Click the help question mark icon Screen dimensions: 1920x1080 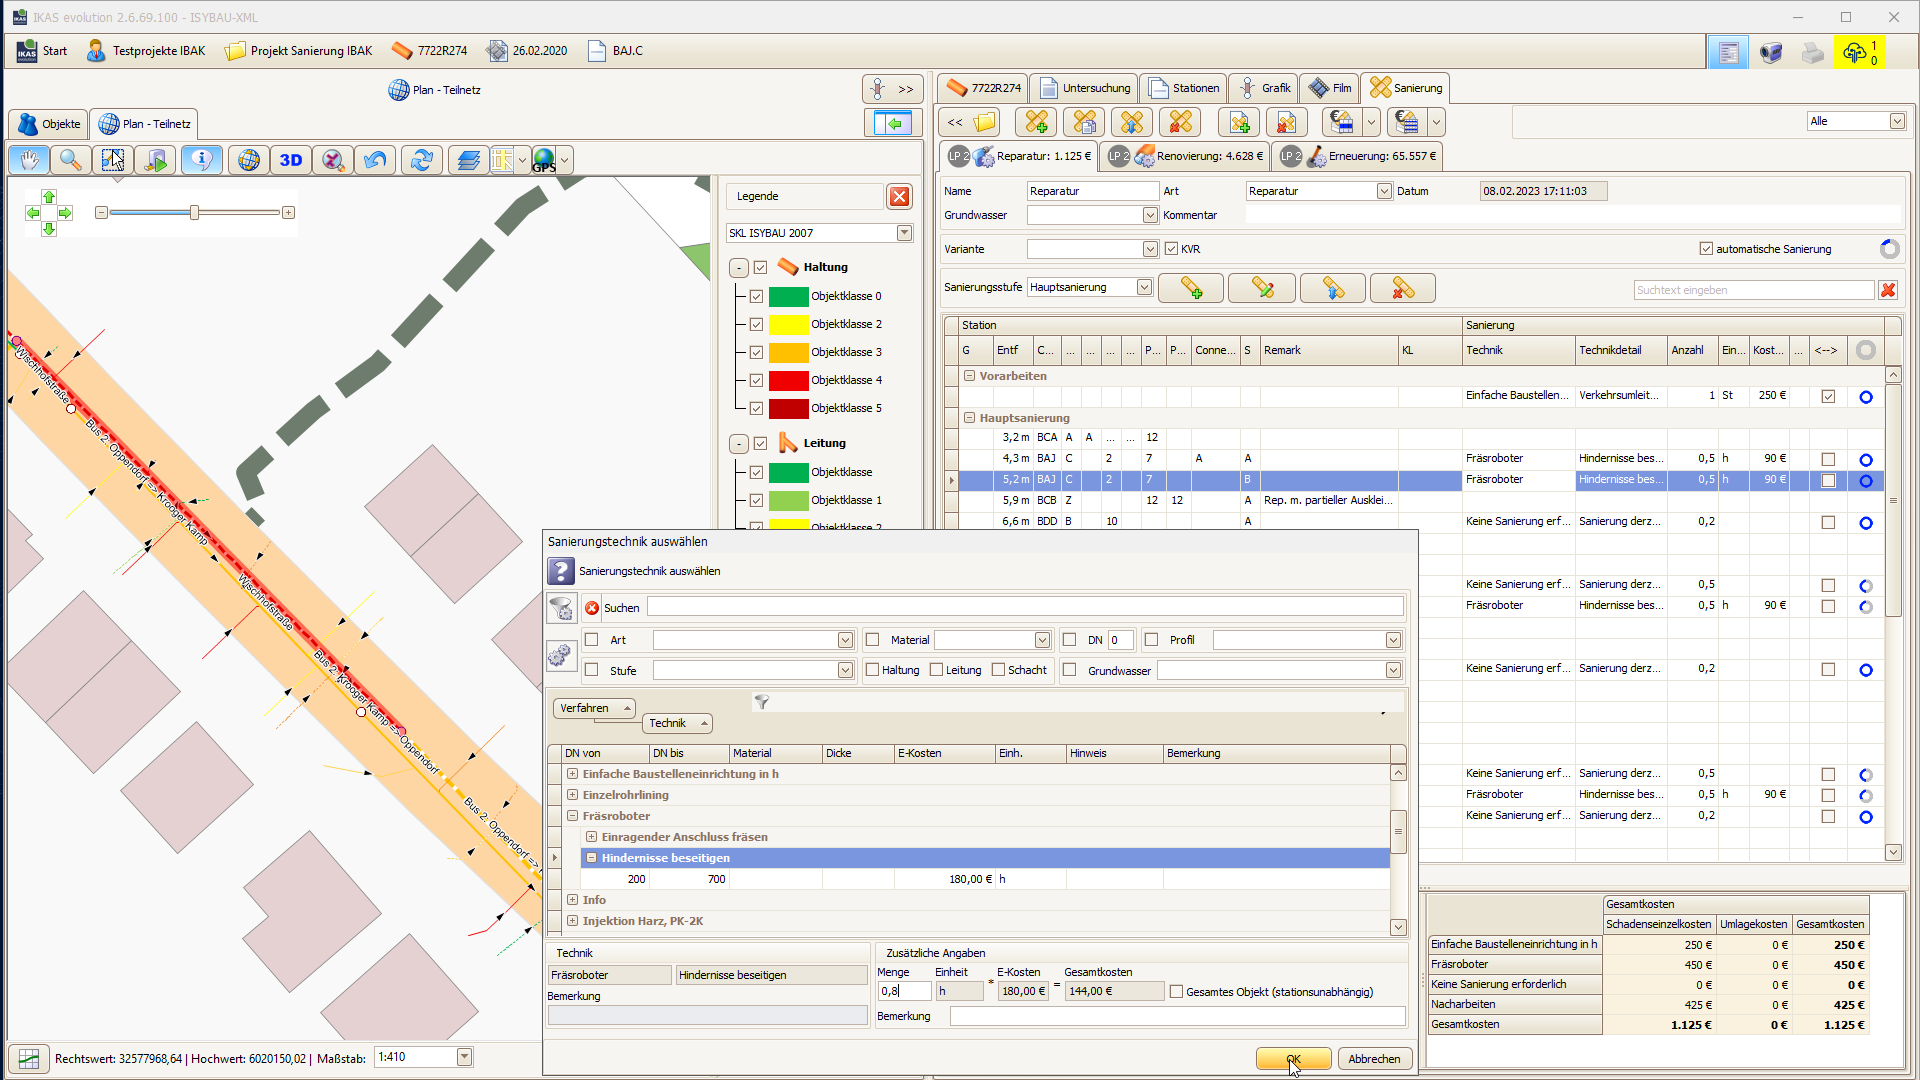coord(561,572)
